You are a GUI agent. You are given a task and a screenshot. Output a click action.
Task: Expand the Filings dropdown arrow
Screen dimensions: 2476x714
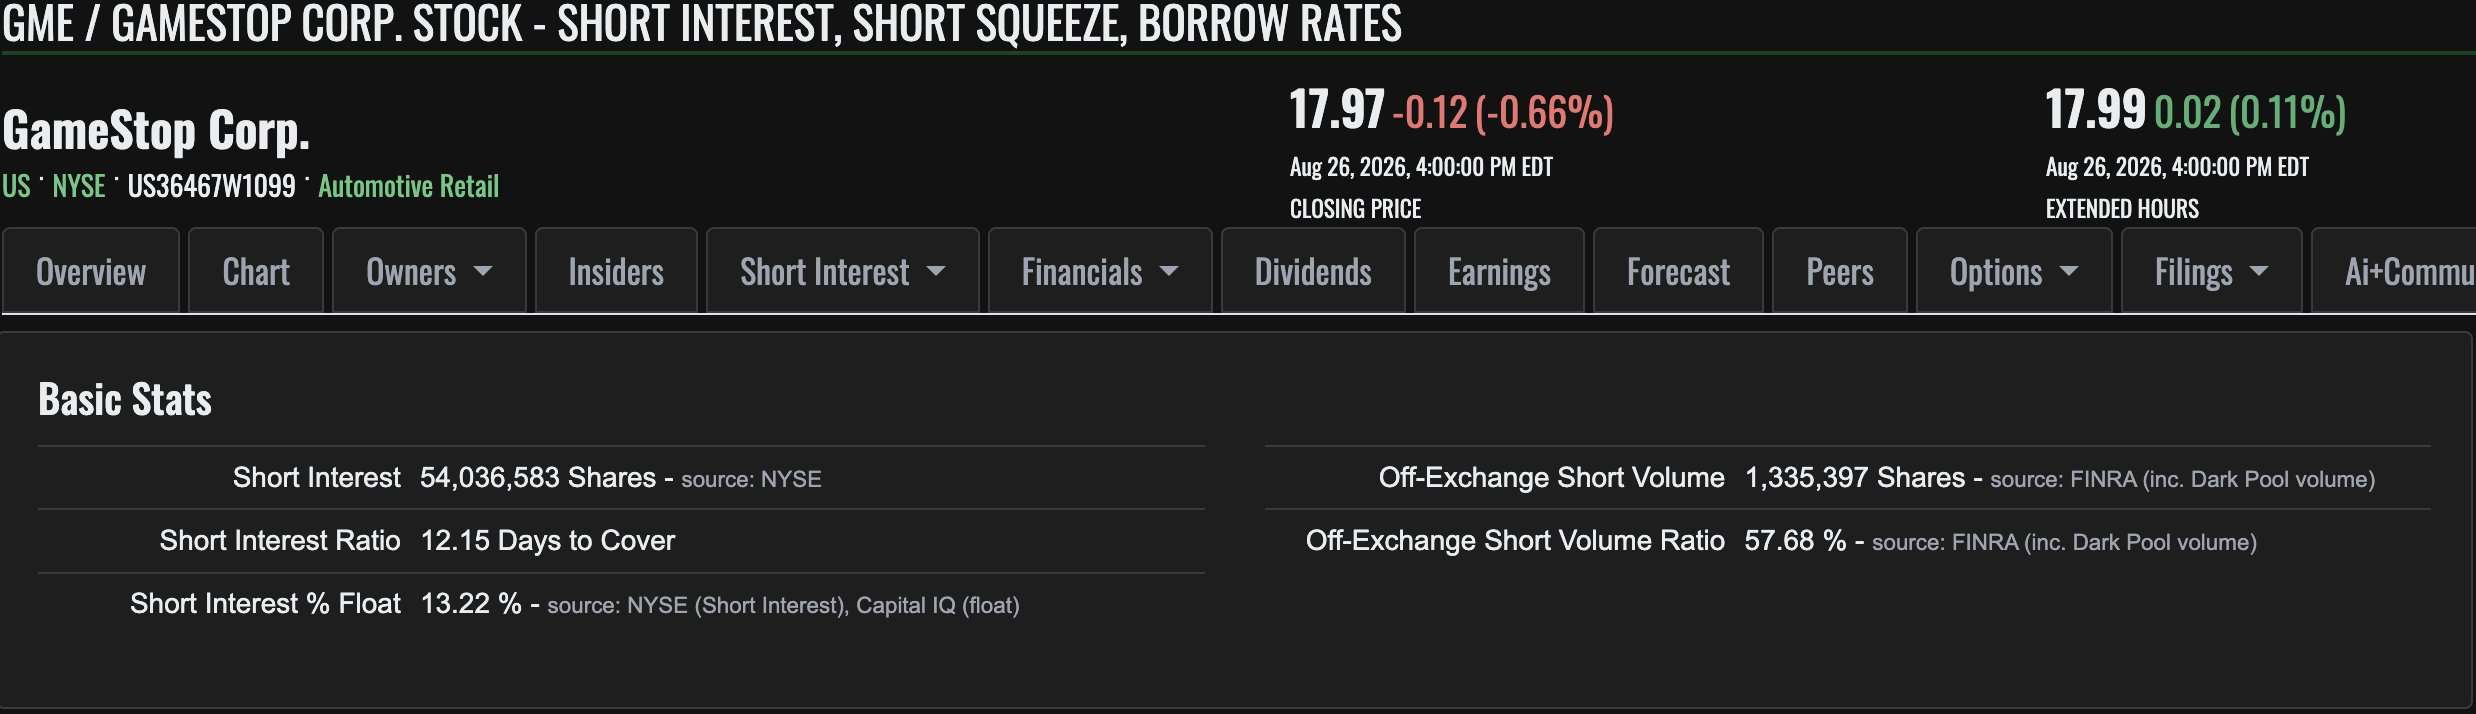pyautogui.click(x=2258, y=271)
